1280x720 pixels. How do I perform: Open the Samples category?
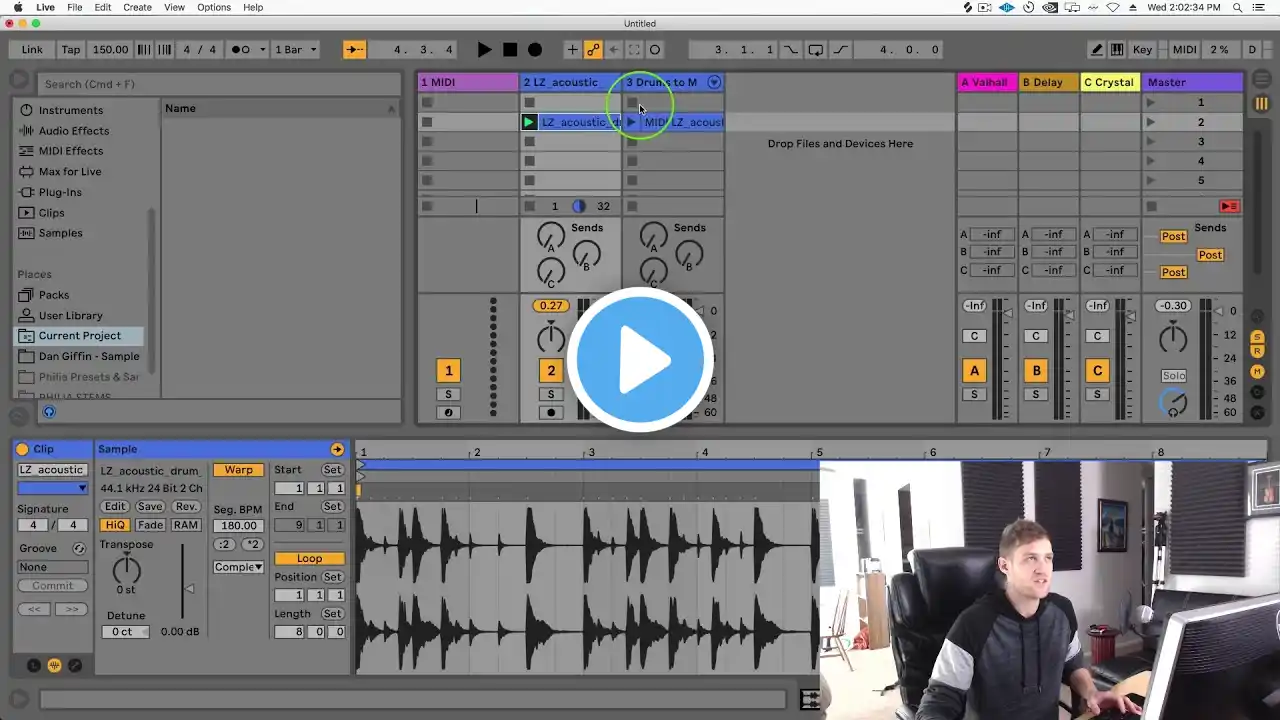pos(60,233)
